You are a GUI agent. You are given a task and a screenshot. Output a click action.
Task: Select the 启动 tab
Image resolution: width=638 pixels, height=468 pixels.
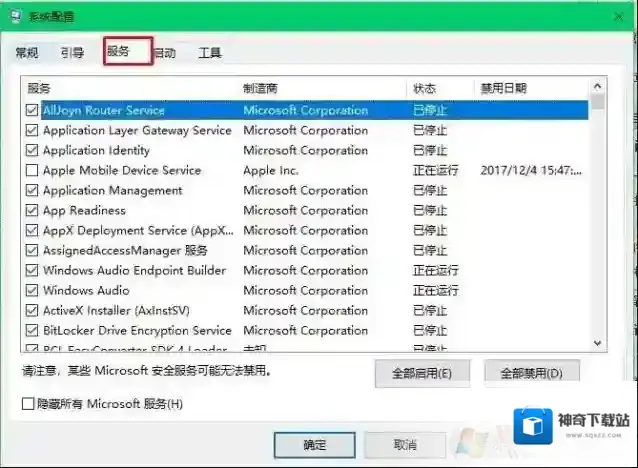(165, 53)
